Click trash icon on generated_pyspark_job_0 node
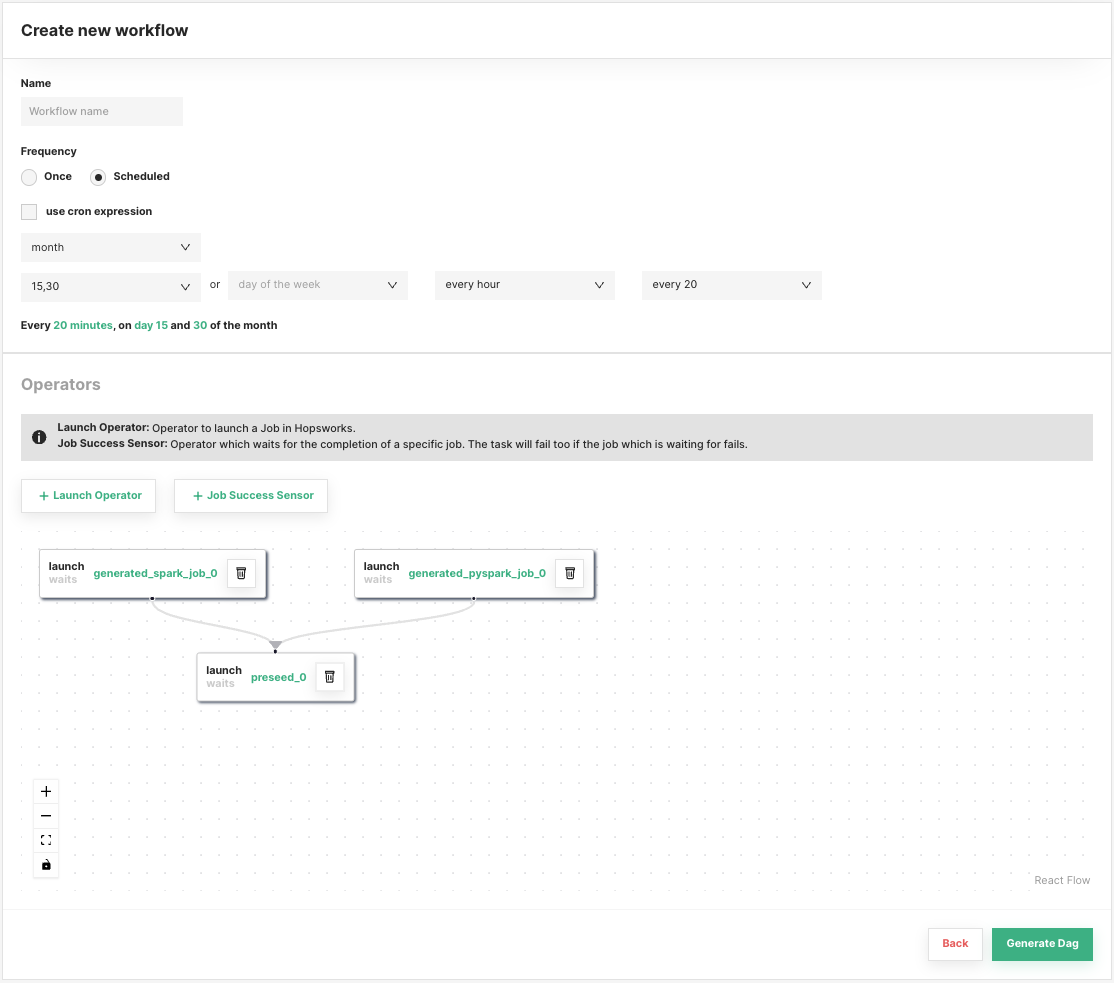The width and height of the screenshot is (1114, 983). point(570,573)
